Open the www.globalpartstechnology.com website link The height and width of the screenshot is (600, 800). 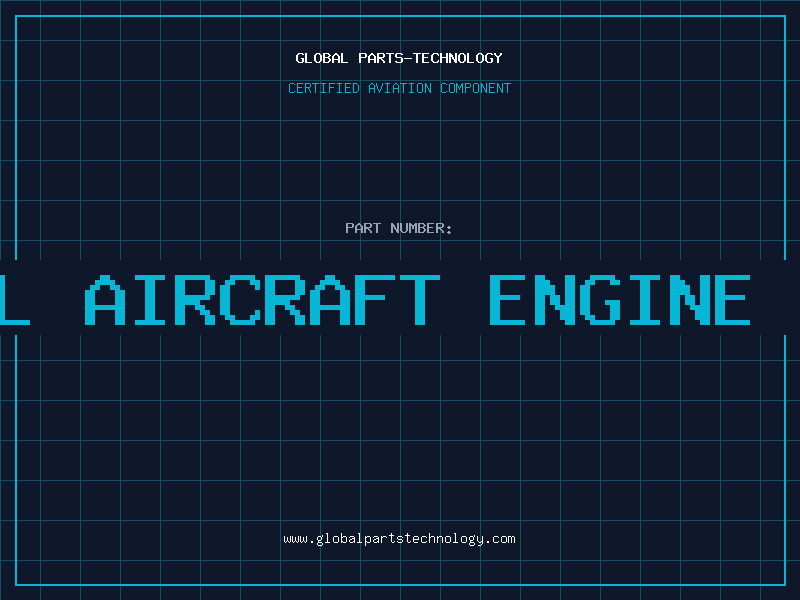399,539
